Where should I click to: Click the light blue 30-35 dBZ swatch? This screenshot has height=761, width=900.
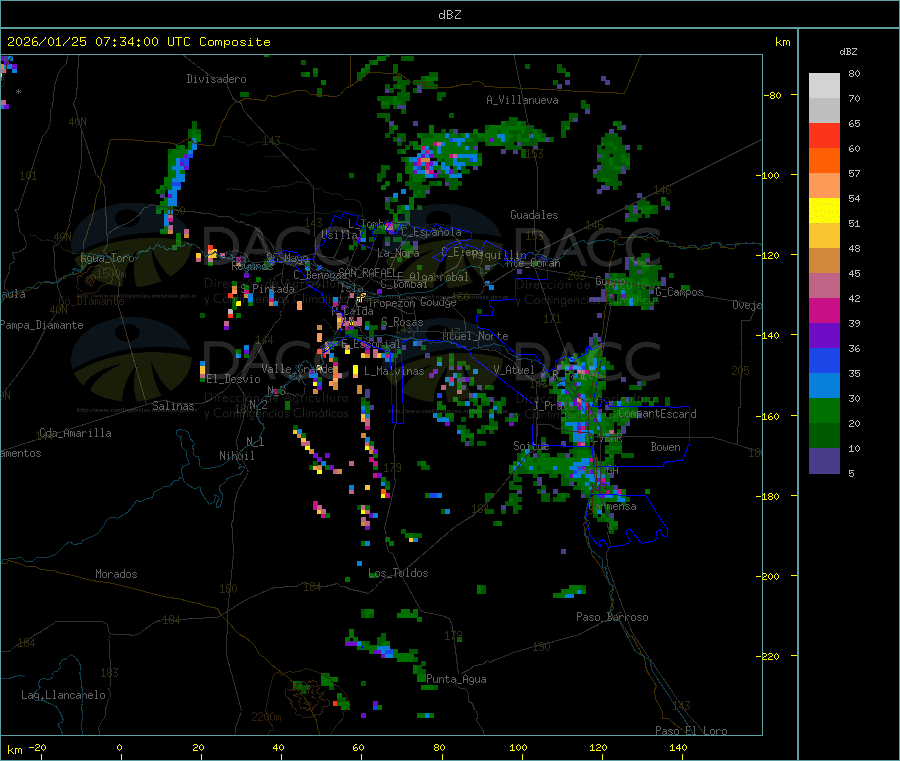coord(824,386)
